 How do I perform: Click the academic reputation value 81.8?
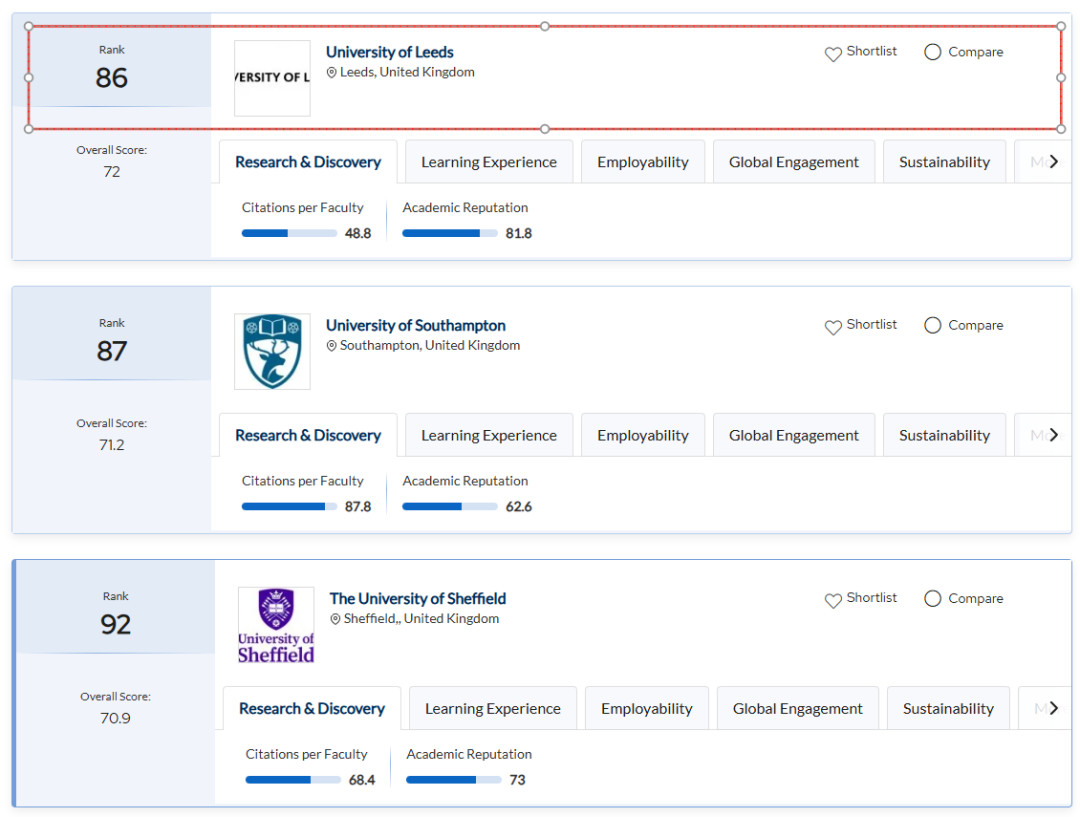coord(519,234)
